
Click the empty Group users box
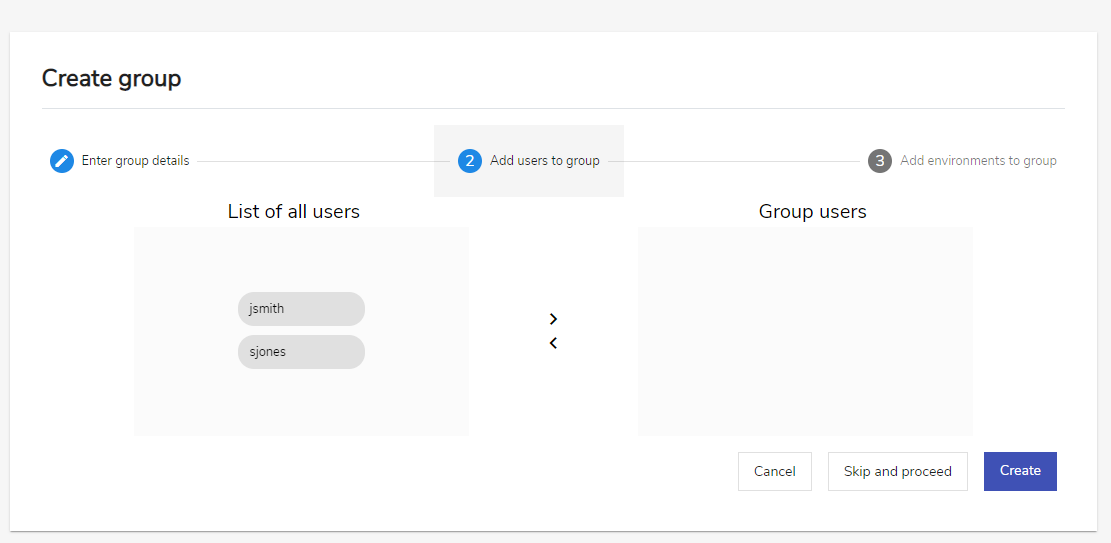click(x=805, y=331)
